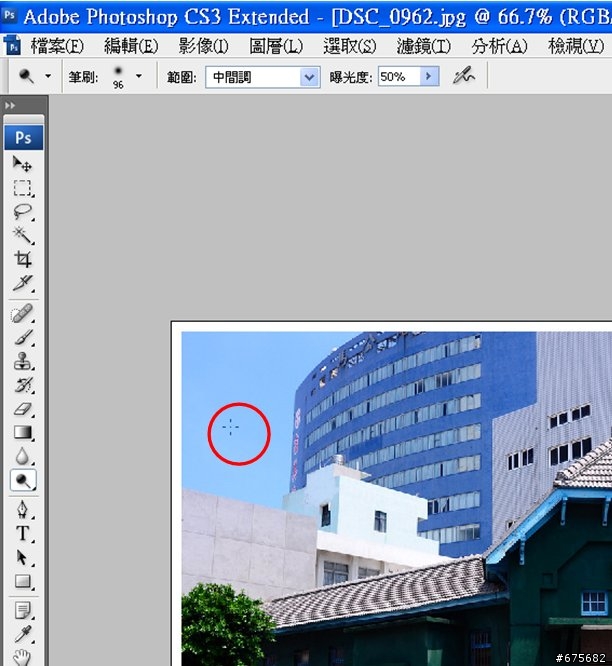Click the brush size 96 preview
The image size is (612, 666).
coord(118,77)
